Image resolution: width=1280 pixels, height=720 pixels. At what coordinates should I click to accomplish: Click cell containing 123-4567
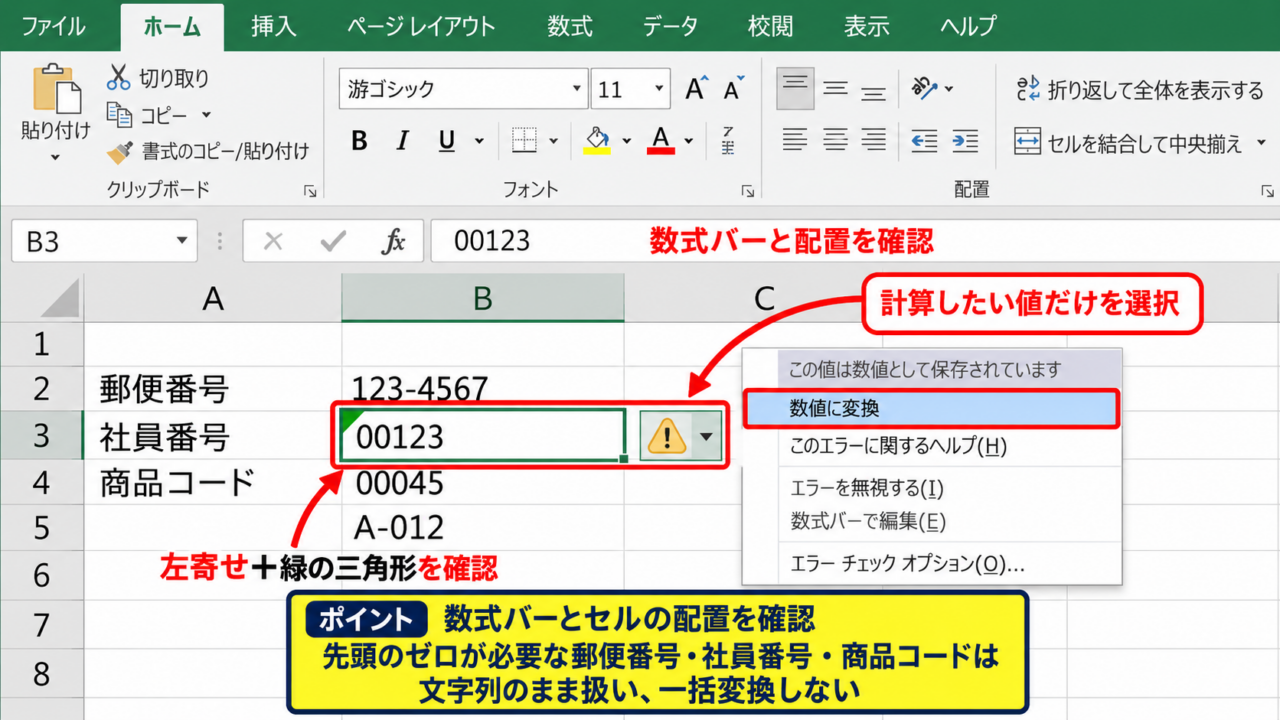click(x=483, y=388)
